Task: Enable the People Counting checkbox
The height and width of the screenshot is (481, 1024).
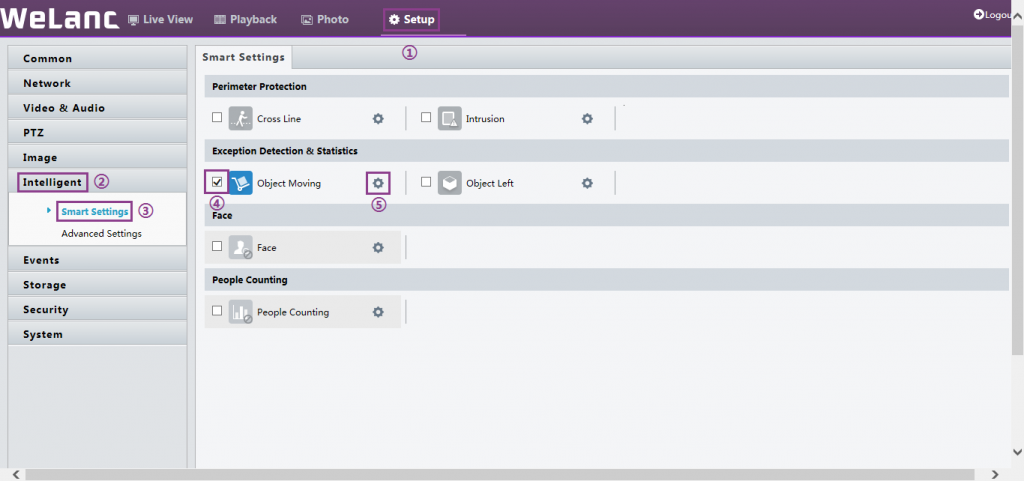Action: point(217,311)
